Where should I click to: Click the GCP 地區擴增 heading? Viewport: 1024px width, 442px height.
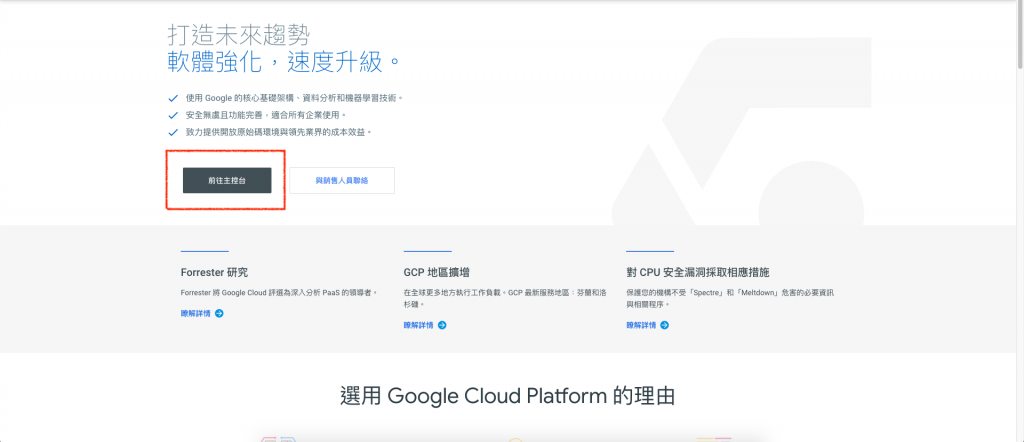[437, 272]
